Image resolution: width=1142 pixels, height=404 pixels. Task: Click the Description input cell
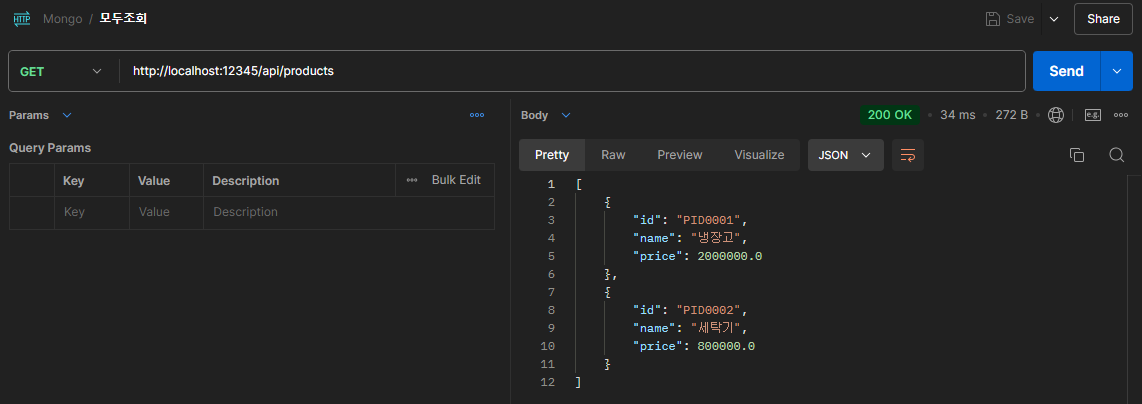349,213
